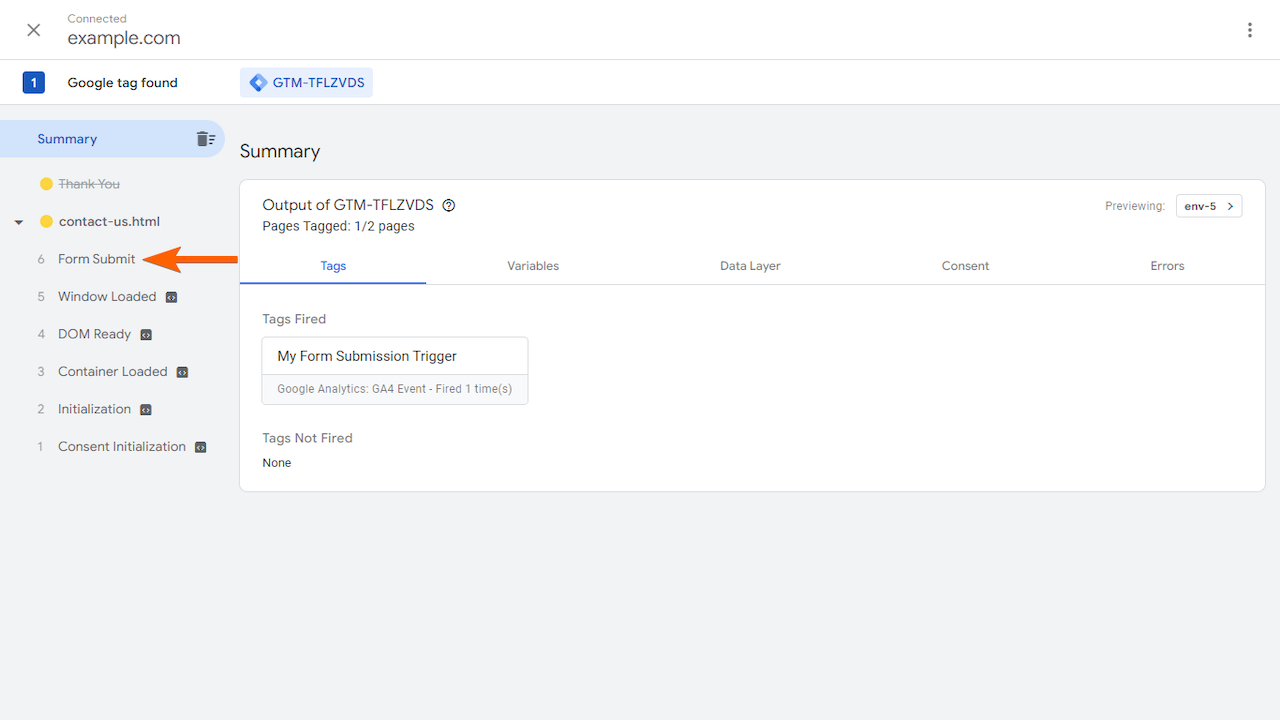Click the Tag Manager diamond icon on GTM-TFLZVDS chip
The image size is (1280, 720).
coord(258,82)
